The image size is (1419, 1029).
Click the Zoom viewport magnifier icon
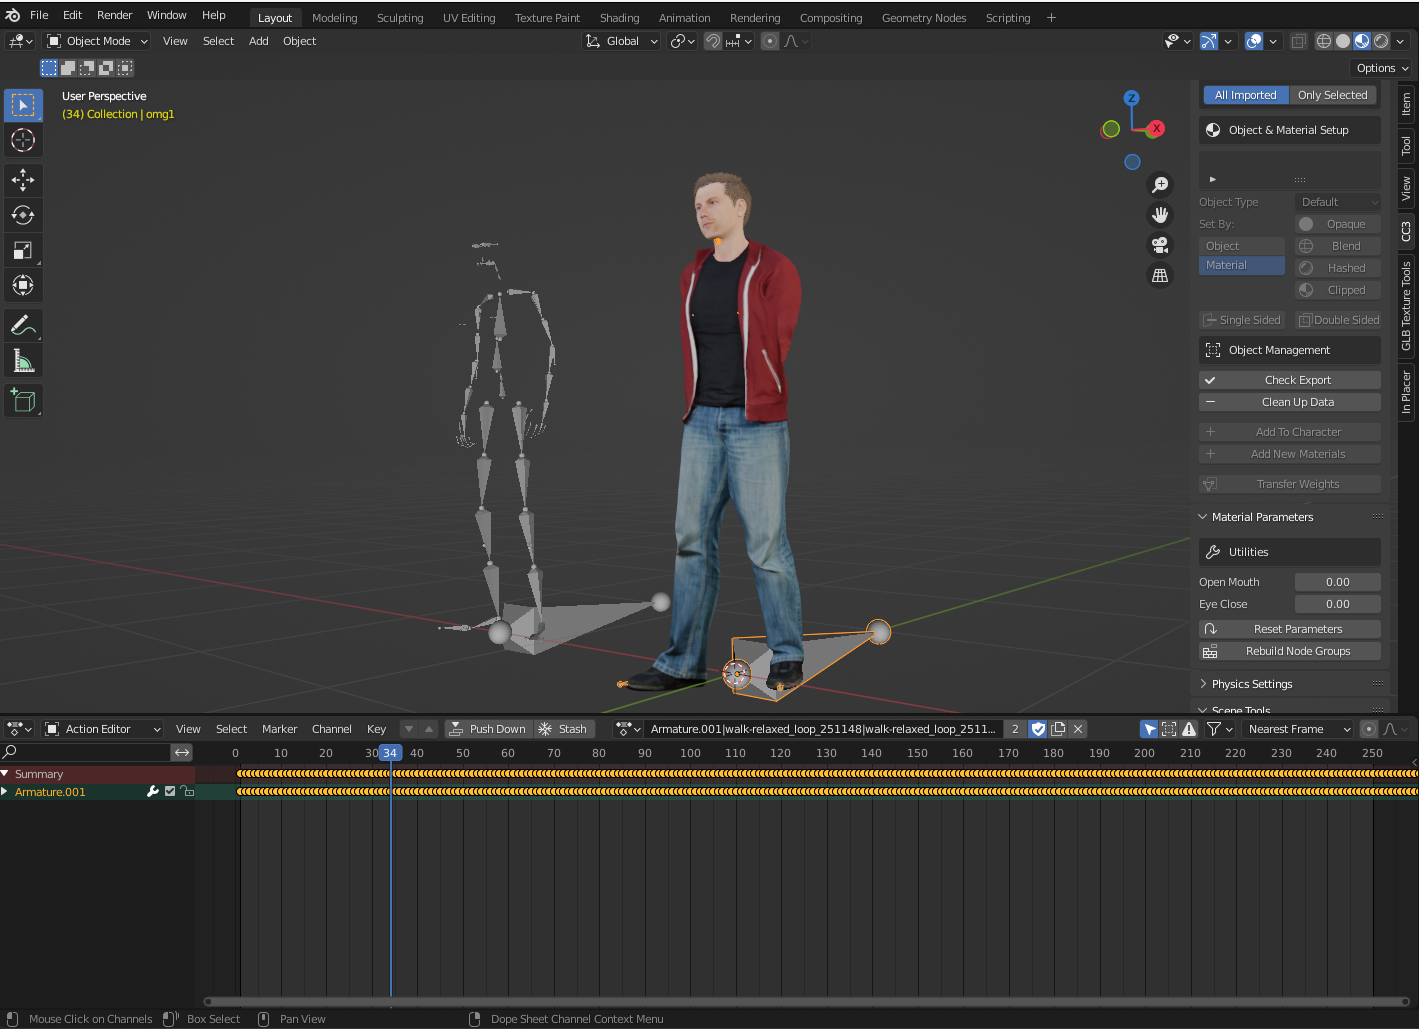tap(1160, 185)
